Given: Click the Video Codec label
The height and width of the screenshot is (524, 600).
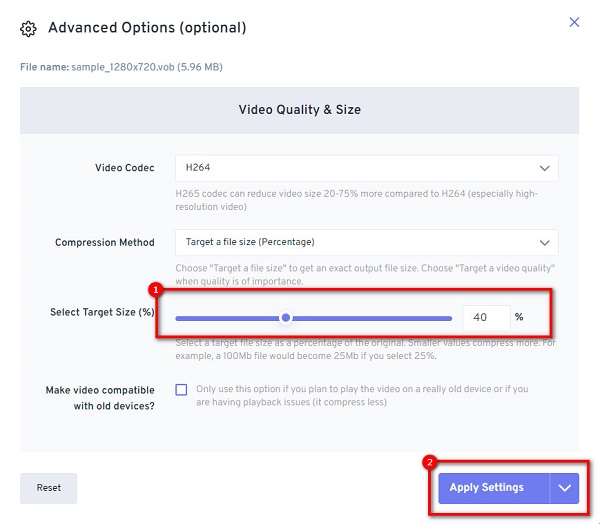Looking at the screenshot, I should [125, 168].
